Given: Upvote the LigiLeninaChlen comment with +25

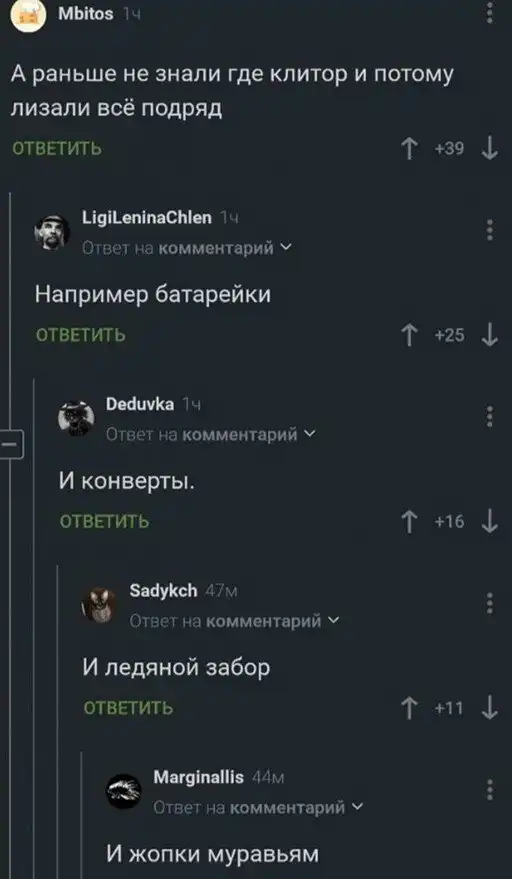Looking at the screenshot, I should (x=410, y=336).
